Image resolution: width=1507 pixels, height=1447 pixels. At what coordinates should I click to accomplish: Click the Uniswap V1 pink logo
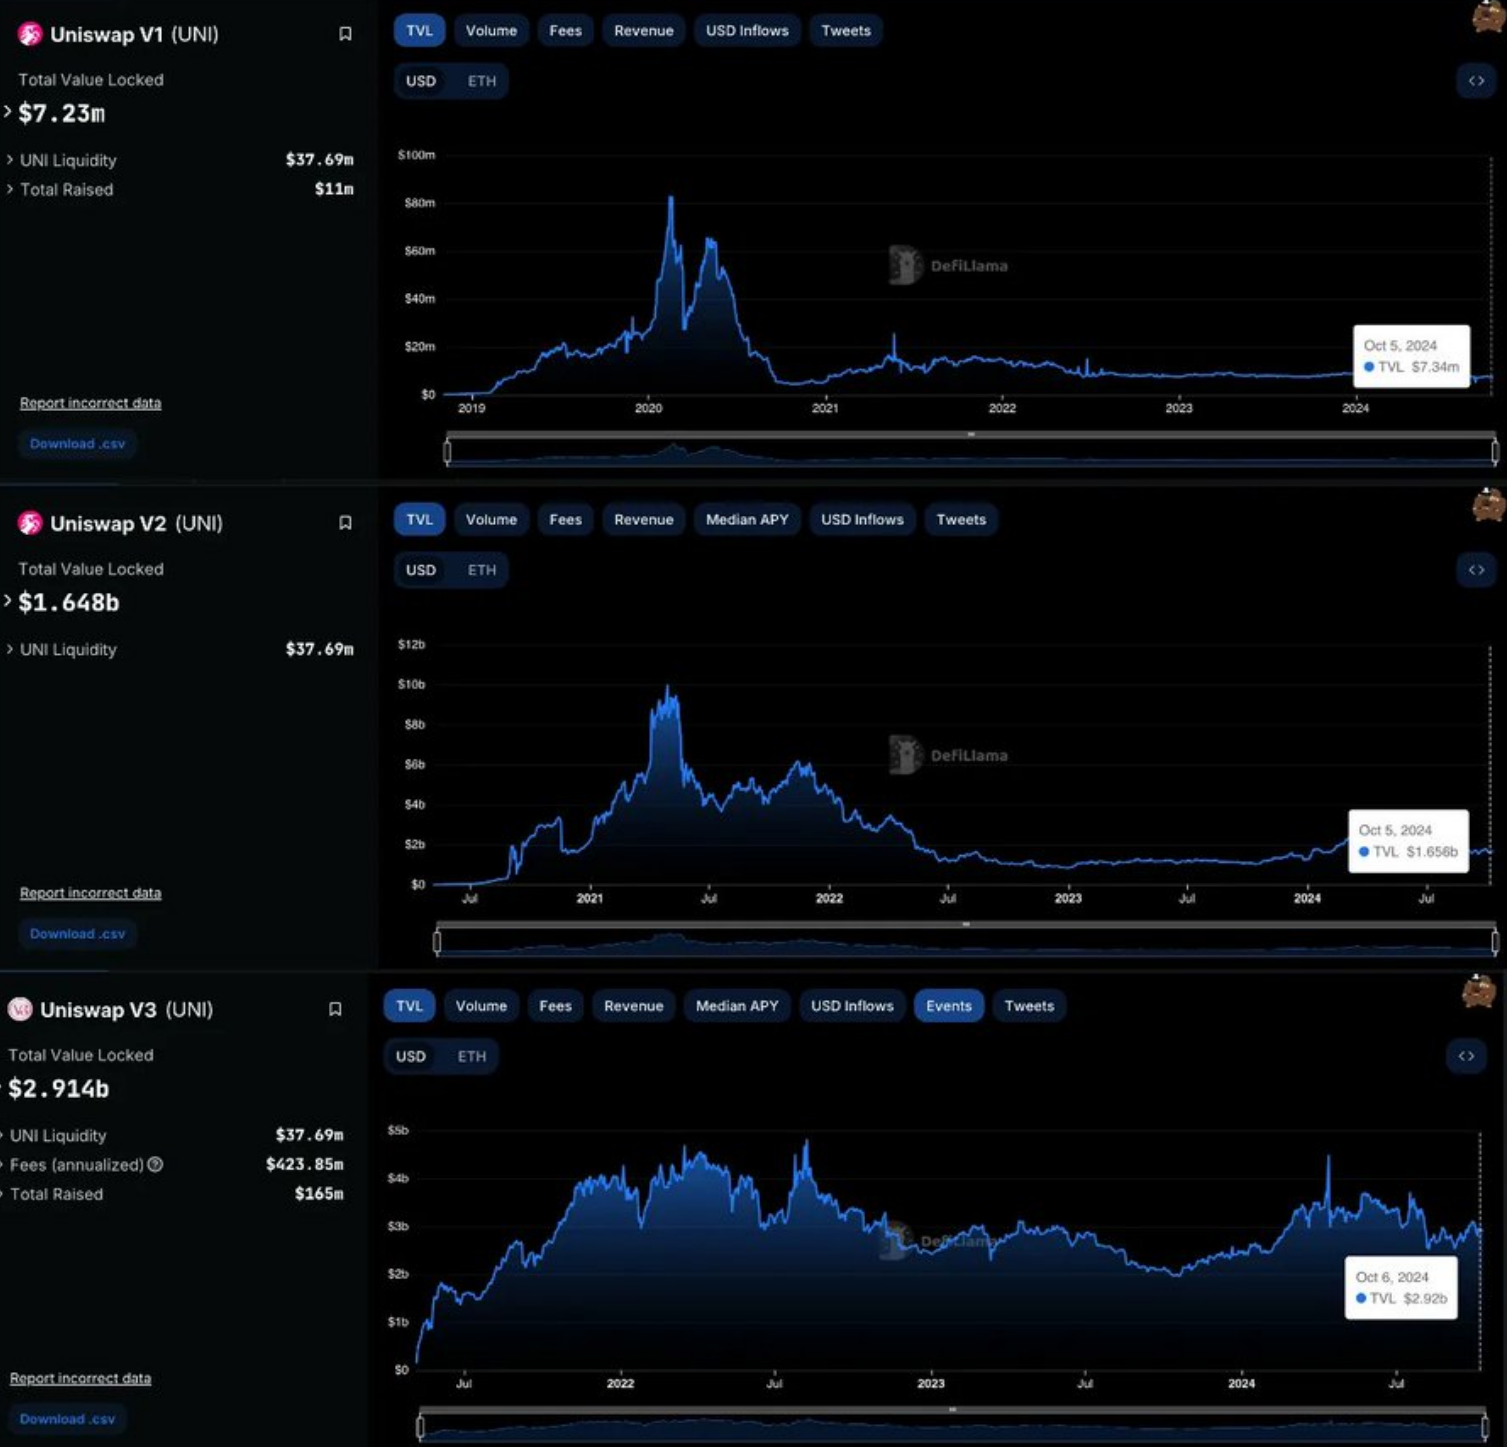click(x=30, y=34)
